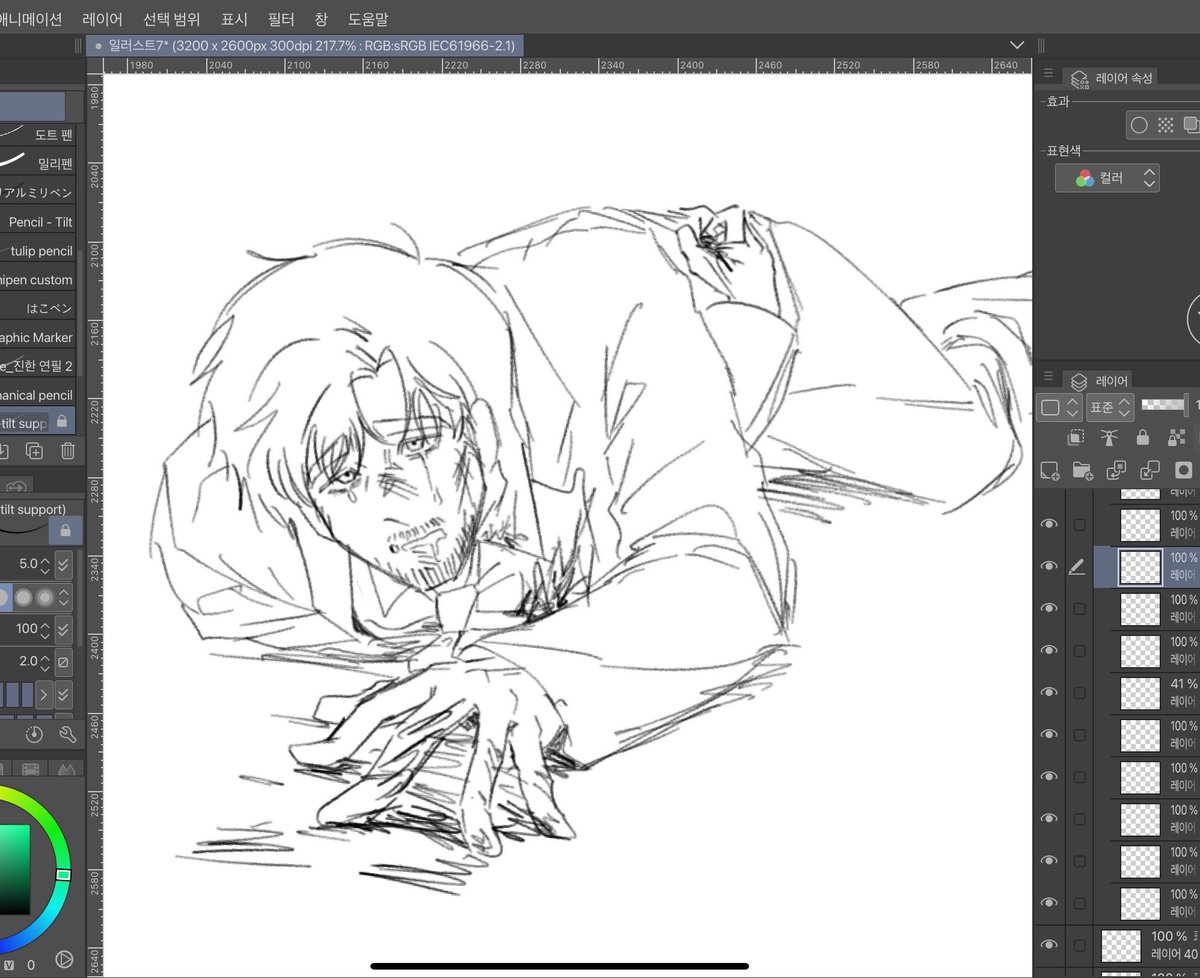
Task: Set as reference layer lighthouse icon
Action: click(1108, 437)
